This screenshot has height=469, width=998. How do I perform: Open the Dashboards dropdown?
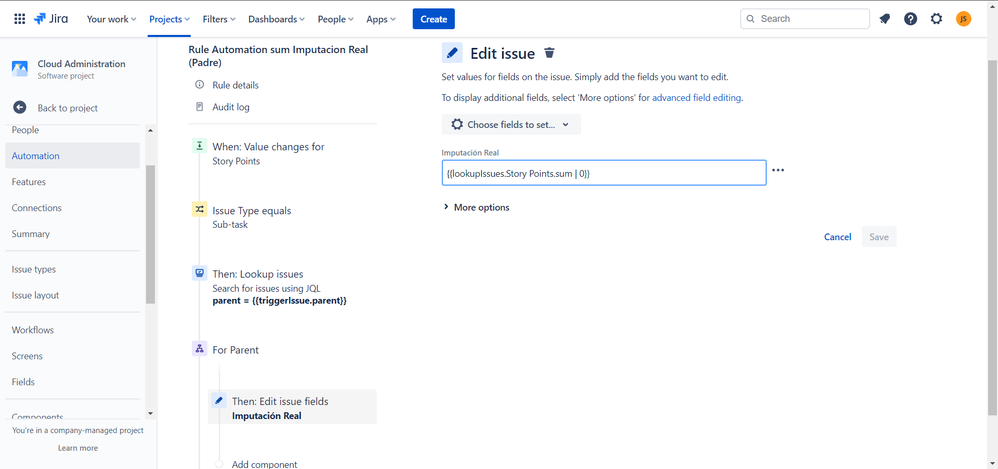point(276,19)
